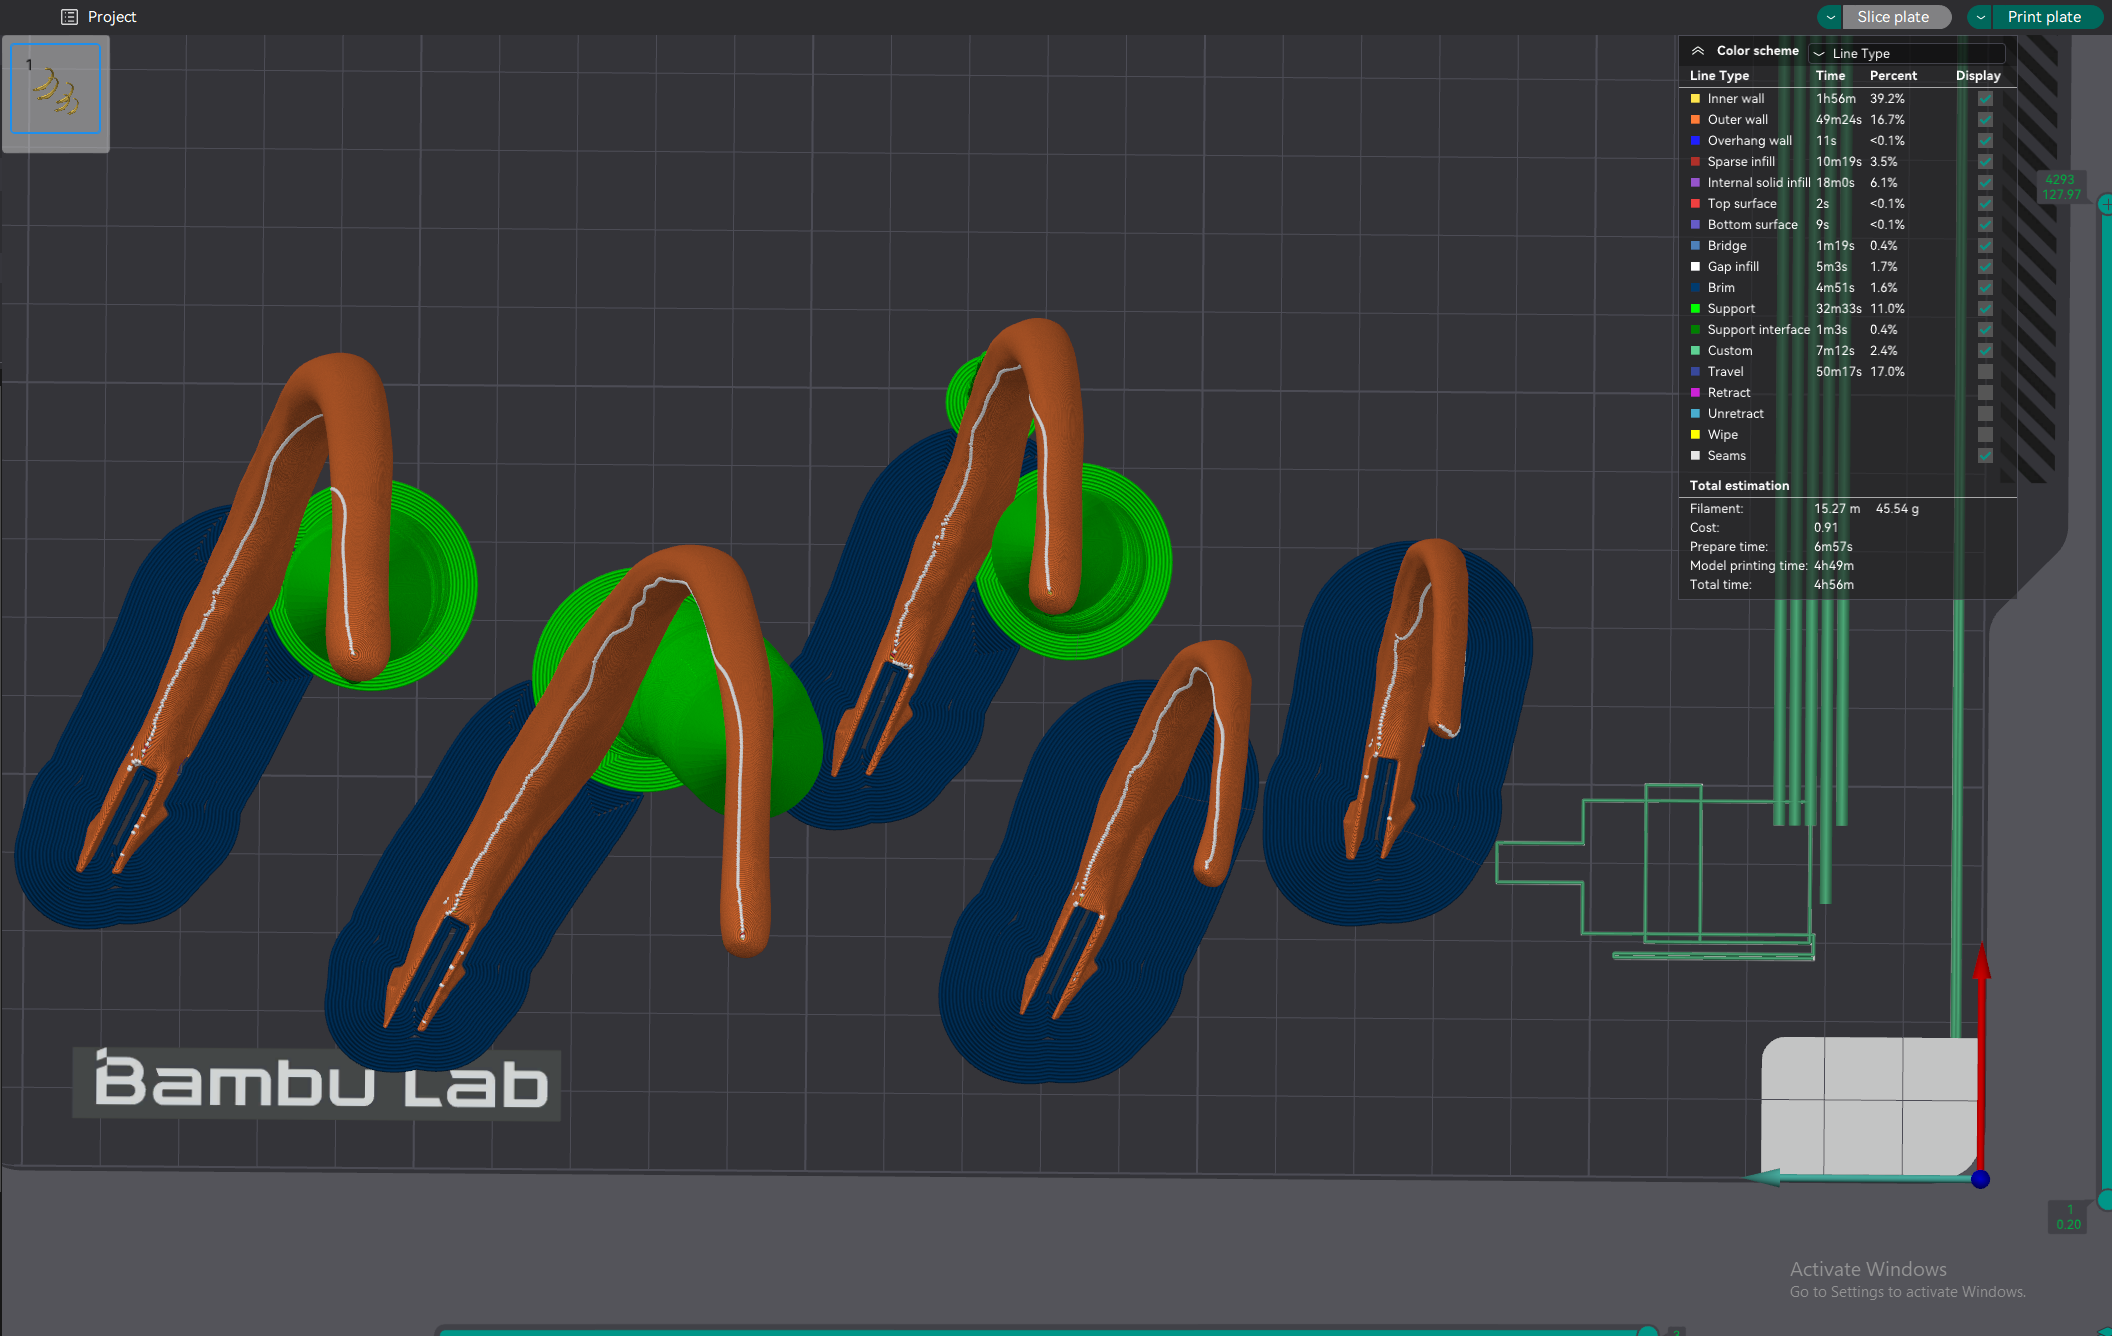Enable Travel moves display checkbox
The image size is (2112, 1336).
[x=1985, y=371]
